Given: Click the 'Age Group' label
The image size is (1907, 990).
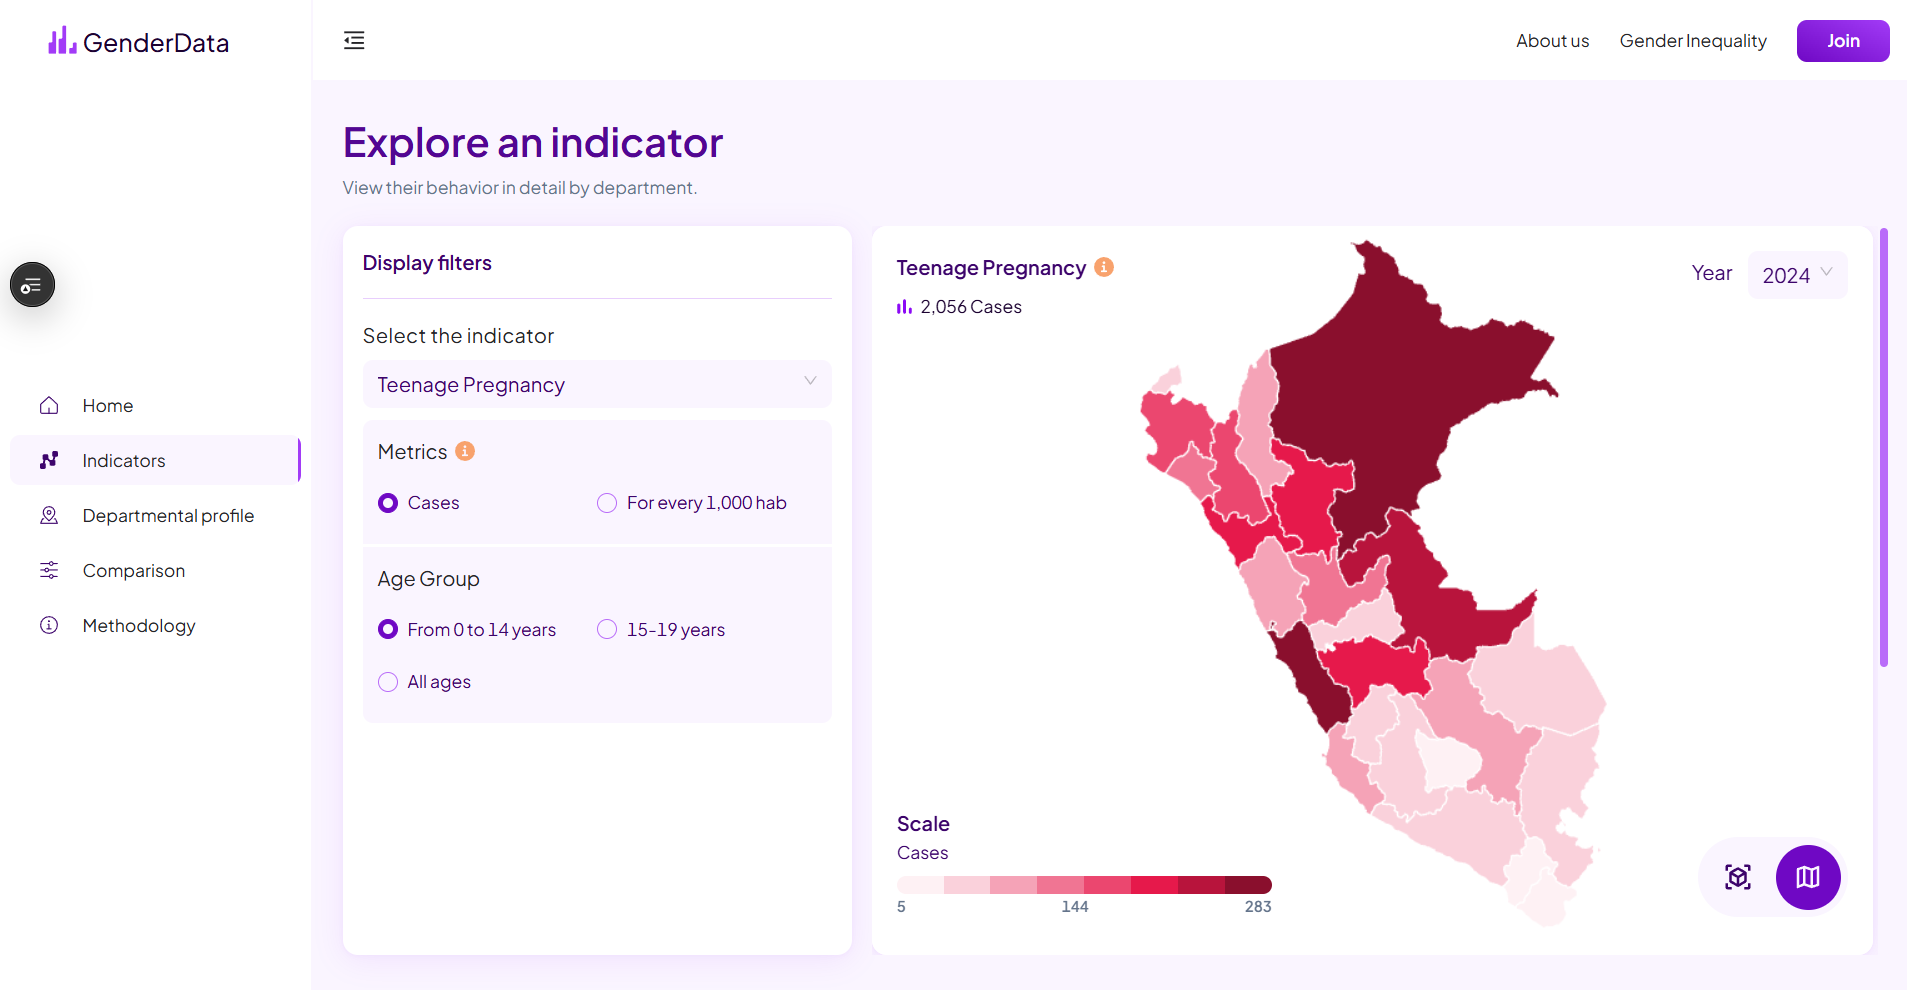Looking at the screenshot, I should tap(428, 579).
